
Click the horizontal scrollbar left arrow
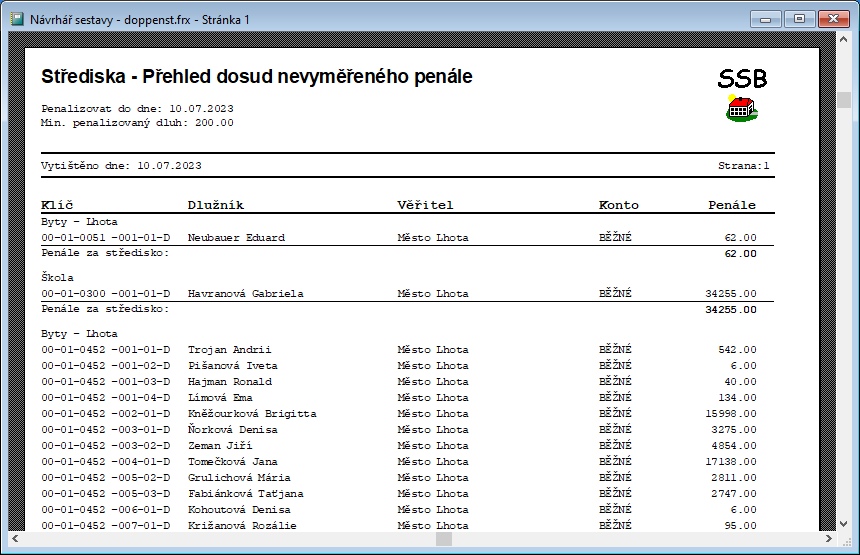16,539
